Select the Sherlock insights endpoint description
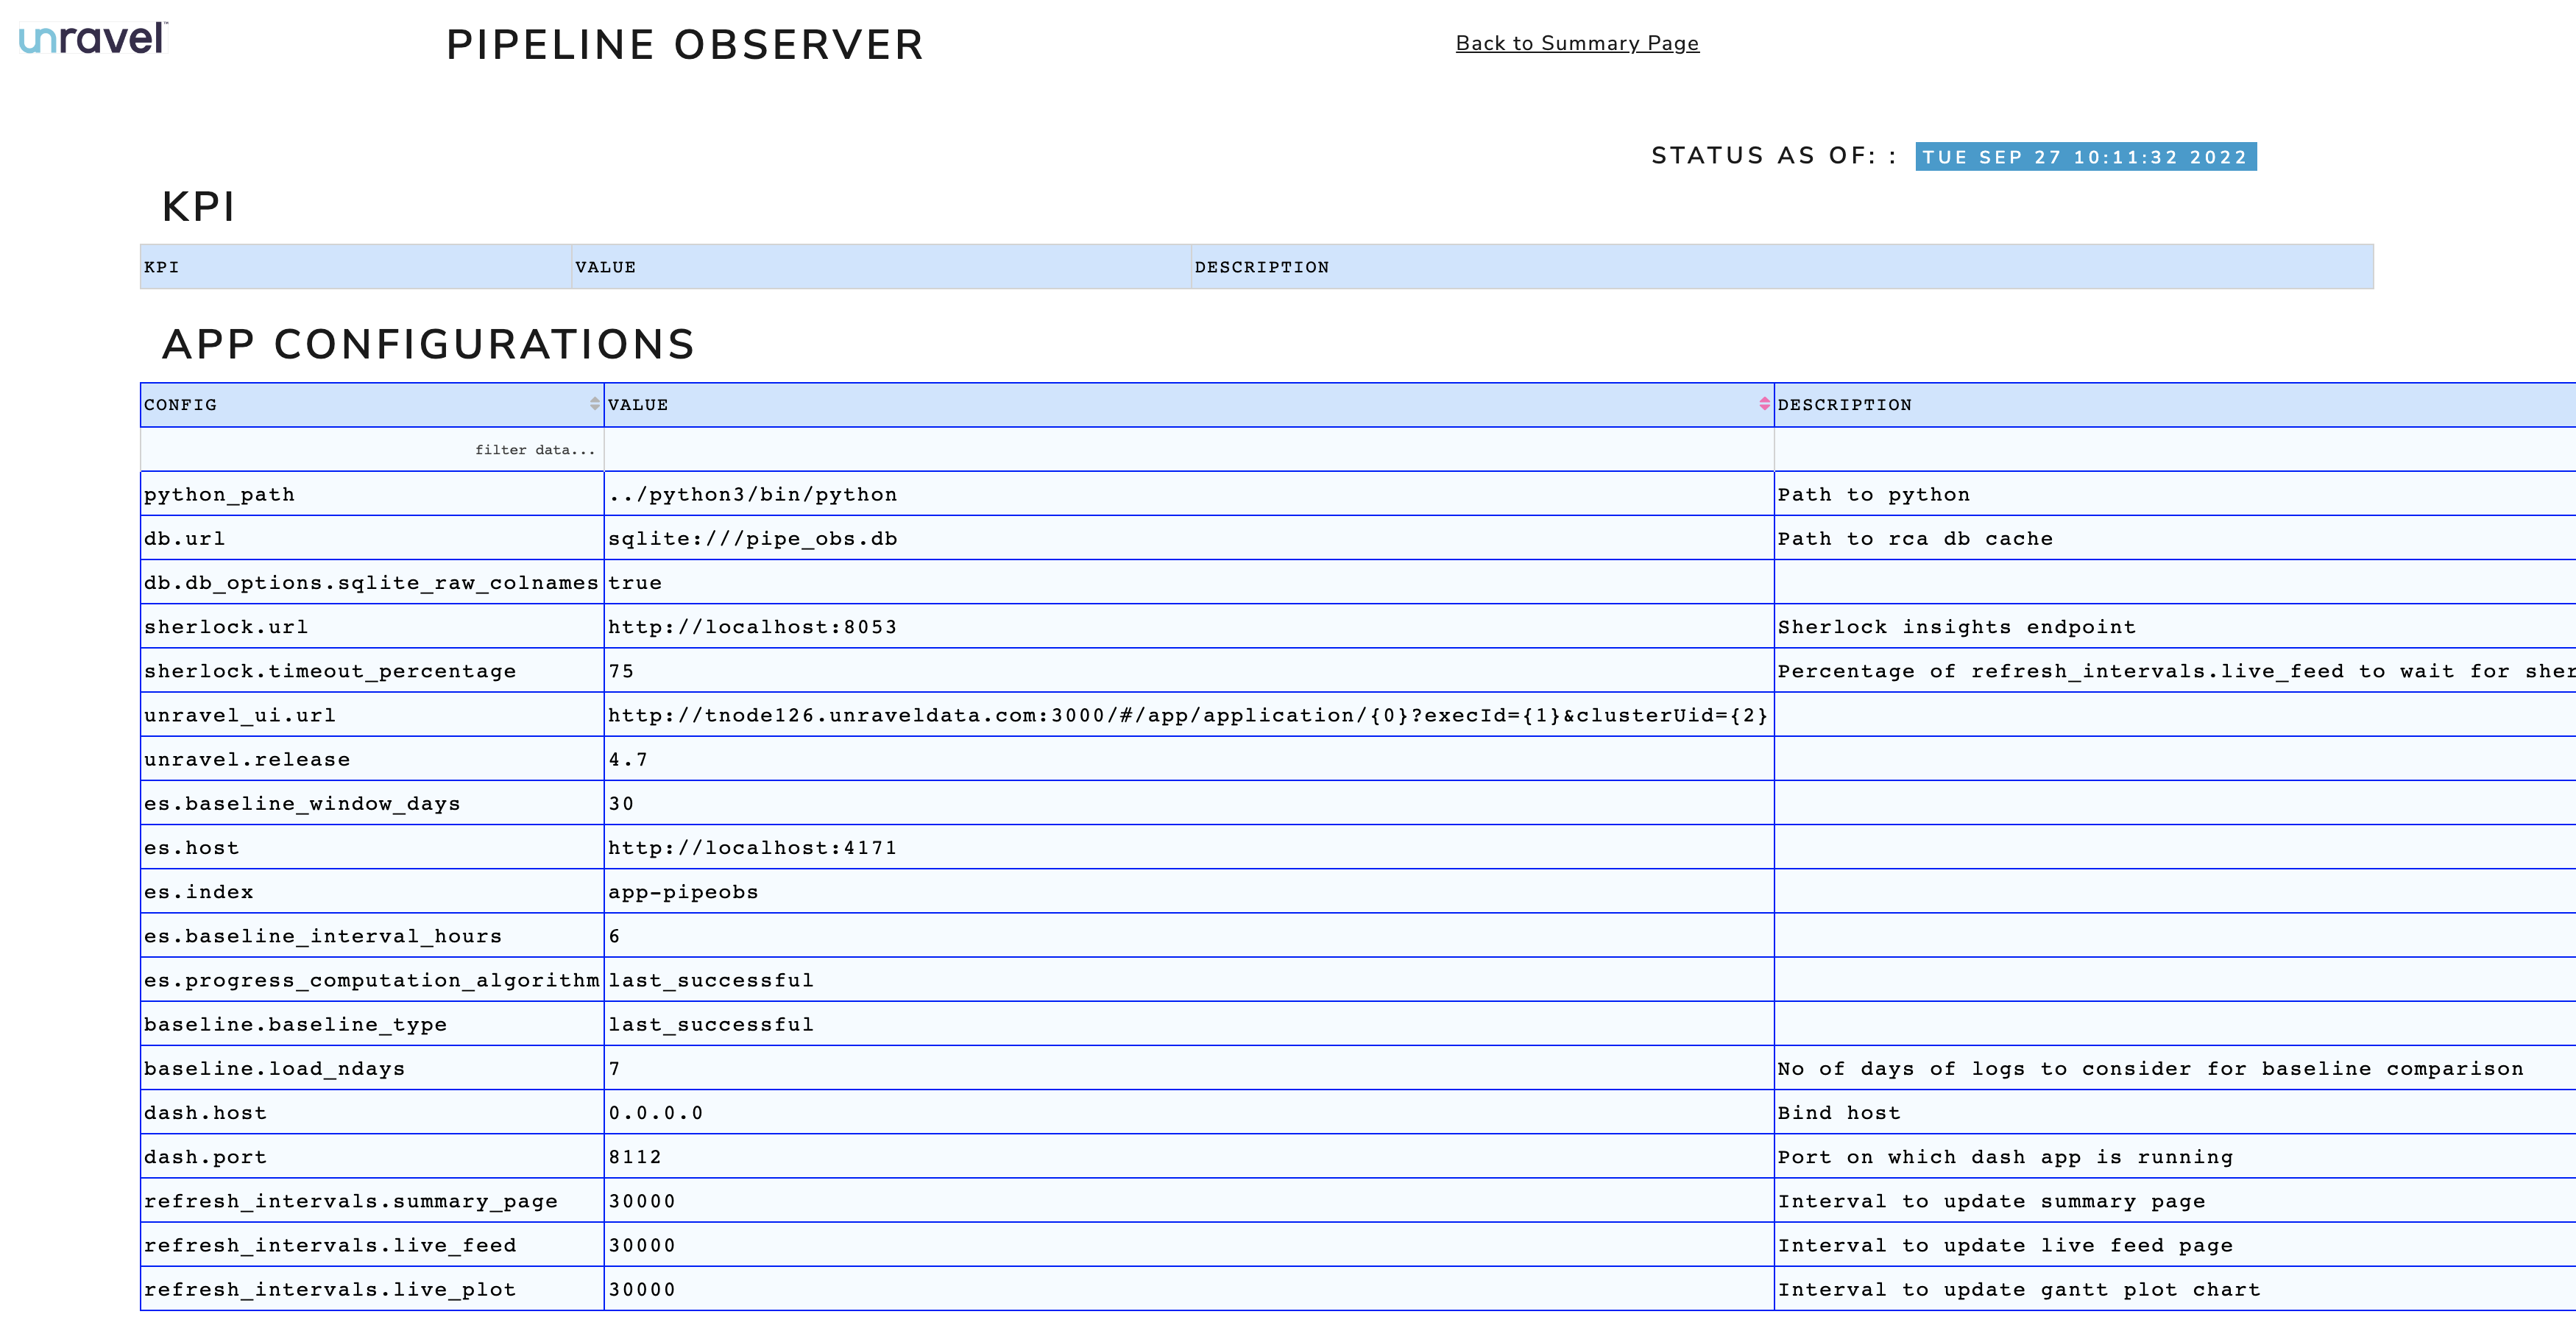The image size is (2576, 1331). point(1956,626)
